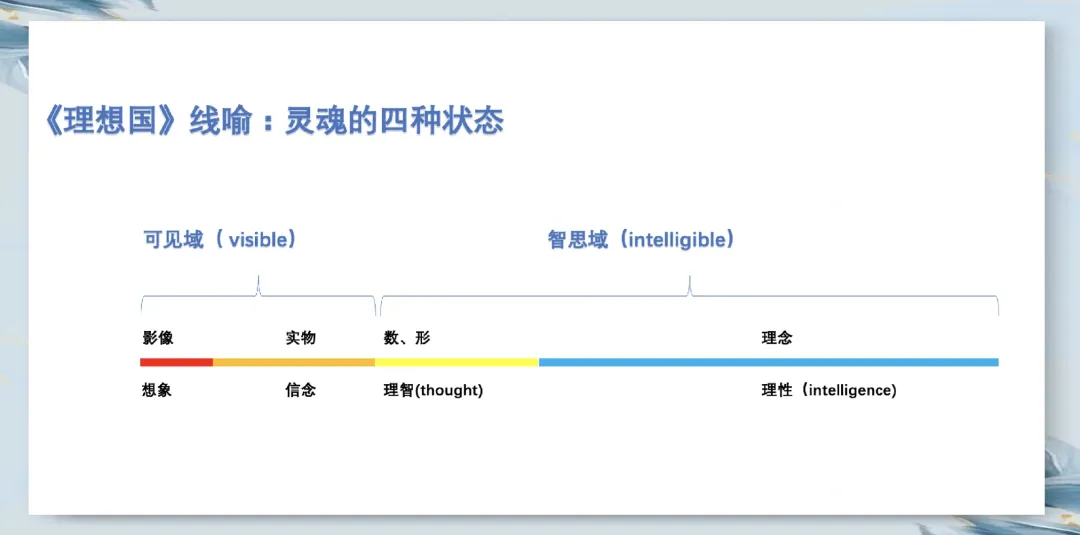Click the 理智(thought) text

(x=433, y=390)
